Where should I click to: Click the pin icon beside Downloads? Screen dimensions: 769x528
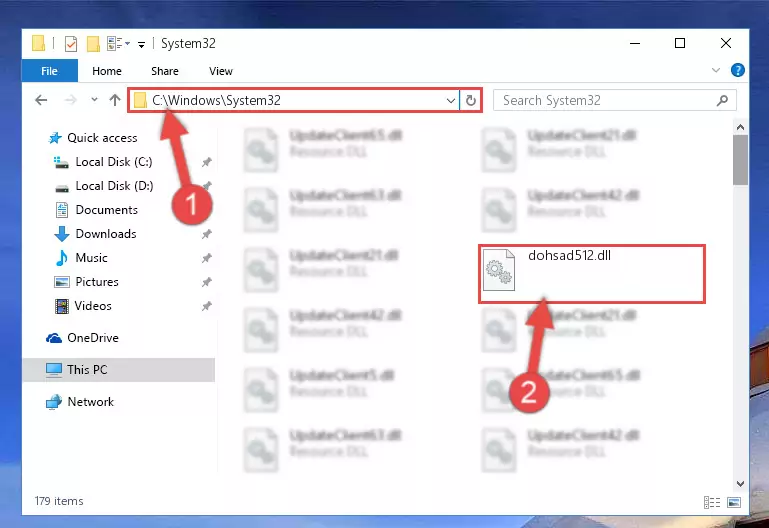[206, 234]
